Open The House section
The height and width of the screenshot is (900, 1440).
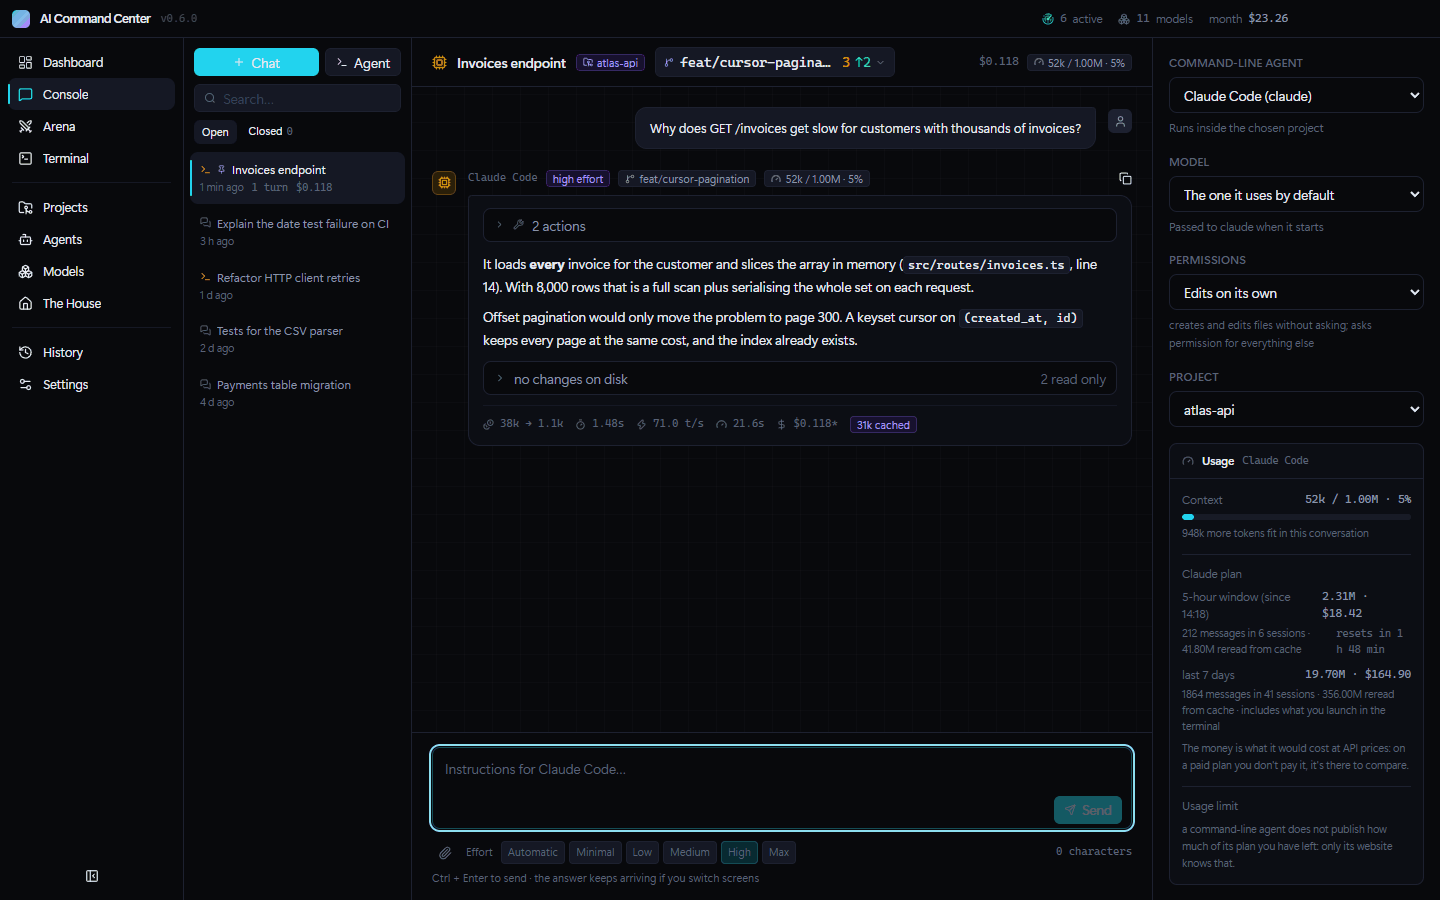point(91,303)
